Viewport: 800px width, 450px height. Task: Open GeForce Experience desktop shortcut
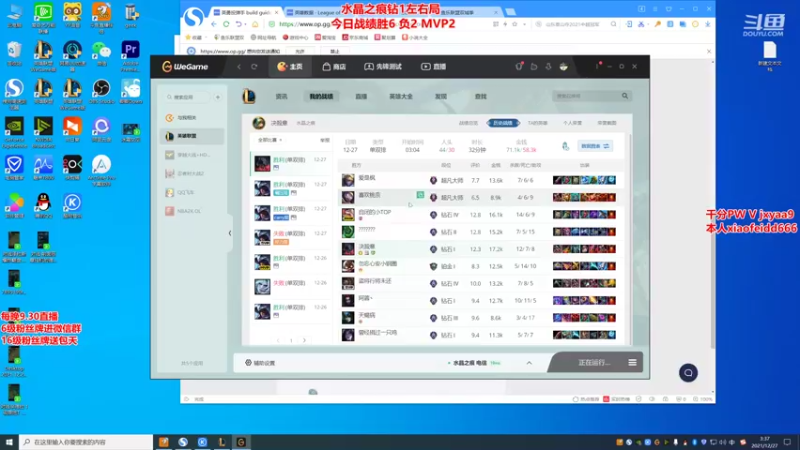point(14,131)
